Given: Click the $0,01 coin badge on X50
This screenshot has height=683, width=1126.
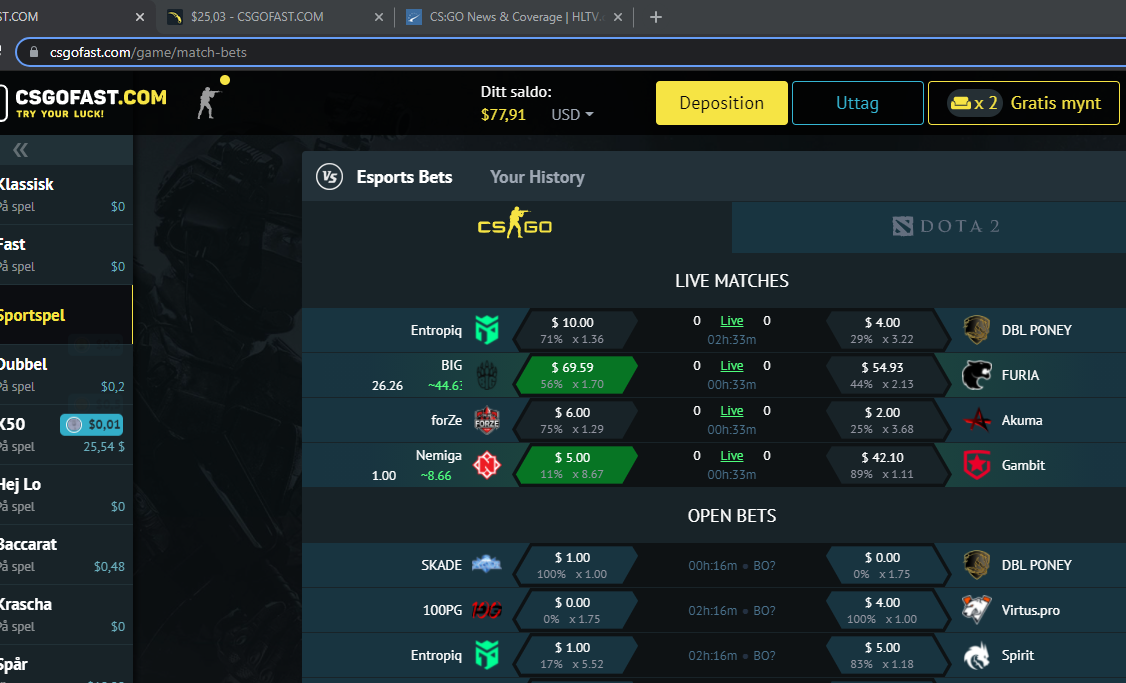Looking at the screenshot, I should pyautogui.click(x=91, y=424).
